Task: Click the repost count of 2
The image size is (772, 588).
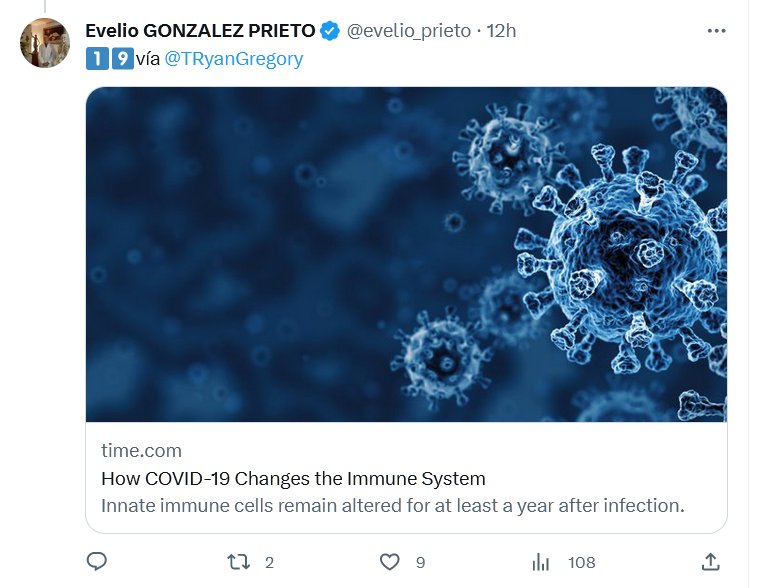Action: (x=269, y=563)
